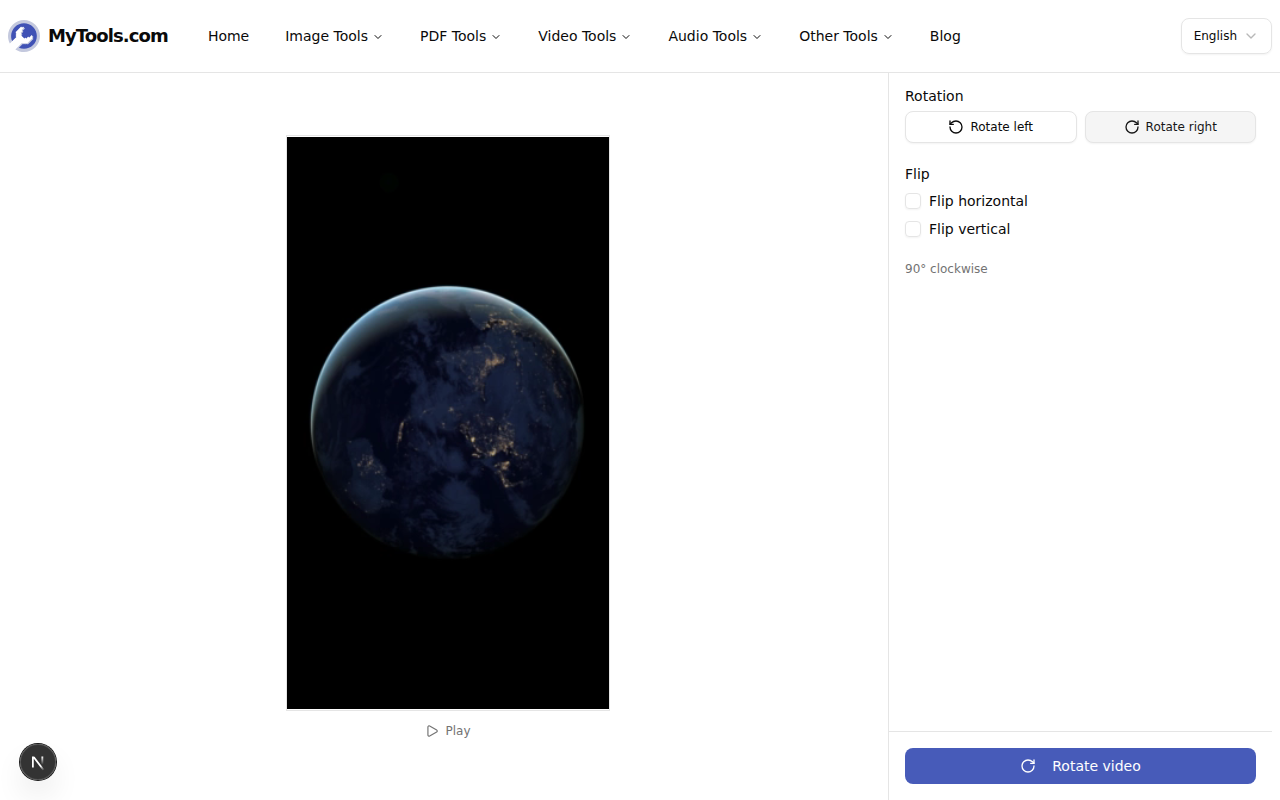This screenshot has height=800, width=1280.
Task: Select the Rotate right button
Action: [x=1170, y=127]
